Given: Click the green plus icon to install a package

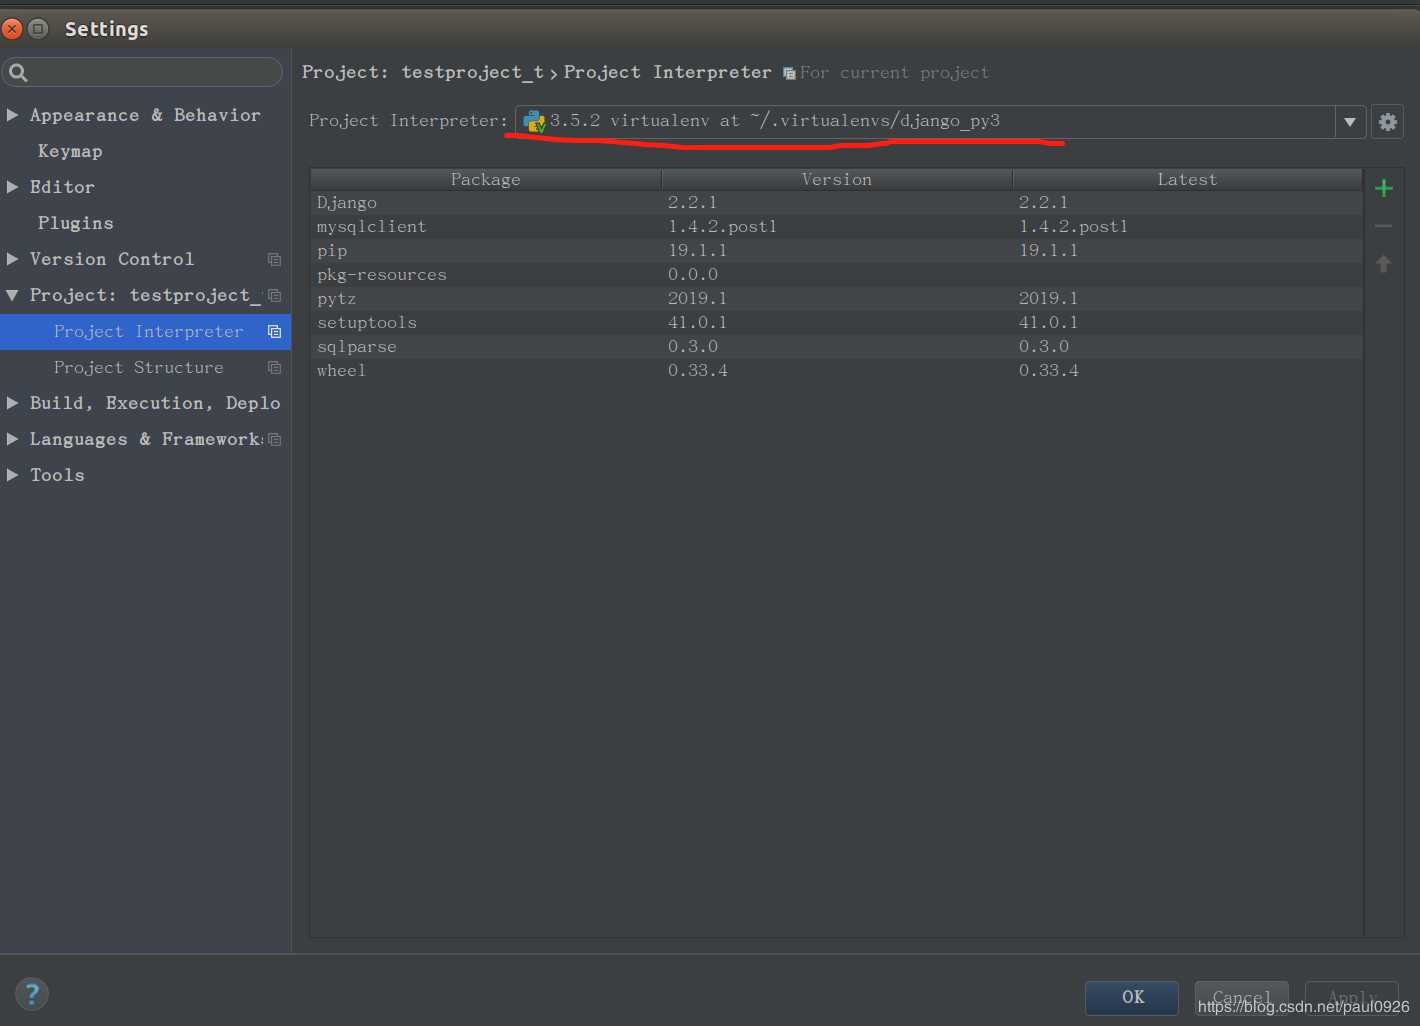Looking at the screenshot, I should point(1384,188).
